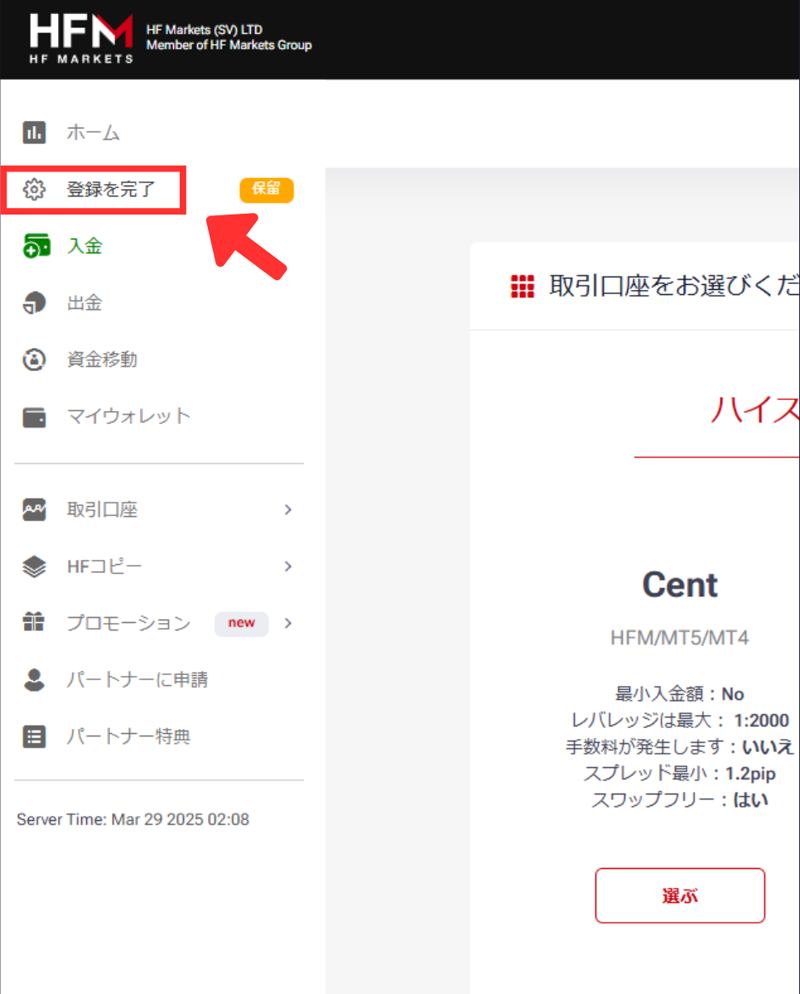
Task: Click the スプレッド最小：1.2pip line
Action: coord(680,774)
